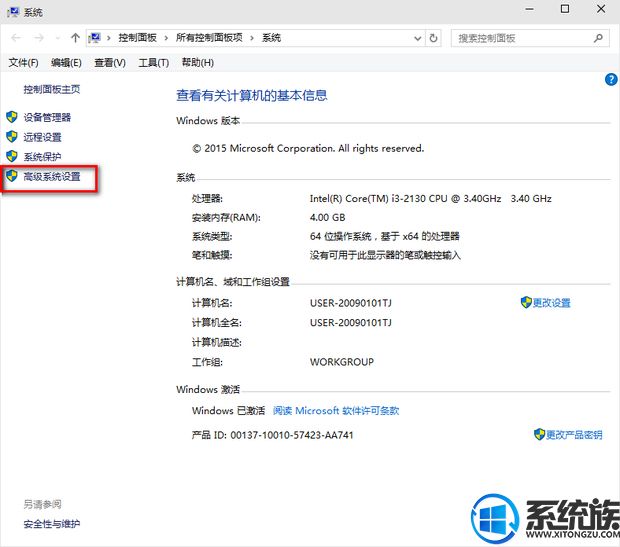Click the Forward navigation arrow

click(39, 38)
